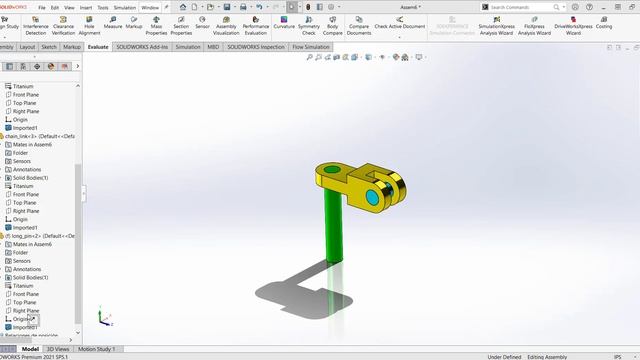The width and height of the screenshot is (640, 360).
Task: Show Curvature display
Action: pyautogui.click(x=284, y=23)
